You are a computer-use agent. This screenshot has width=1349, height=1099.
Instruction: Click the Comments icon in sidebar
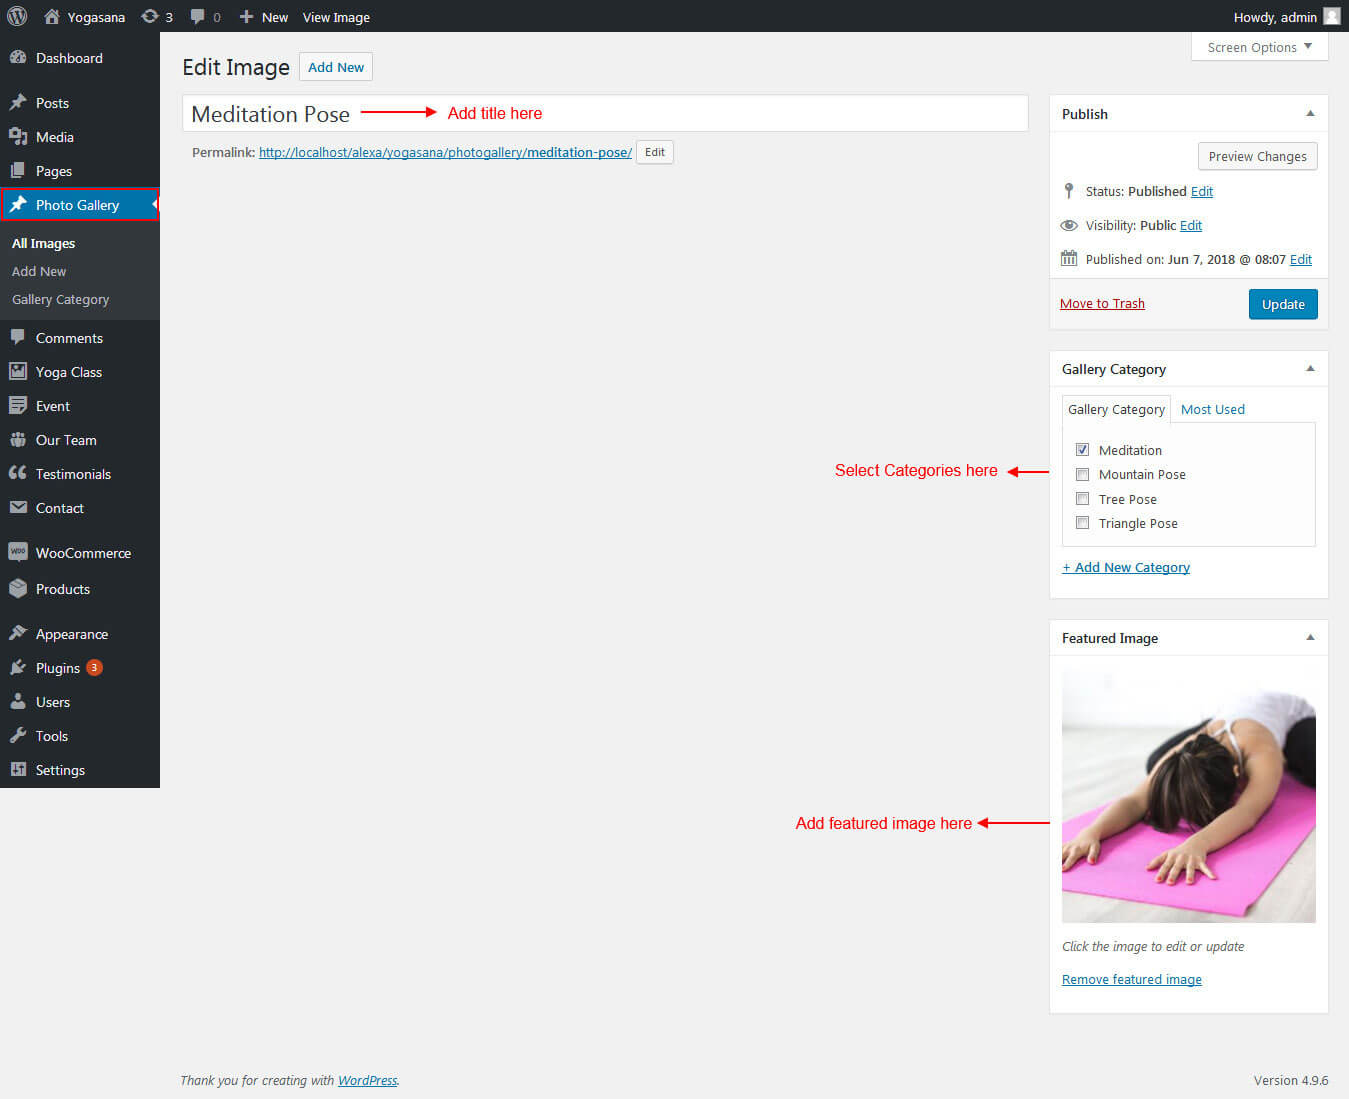pos(18,338)
